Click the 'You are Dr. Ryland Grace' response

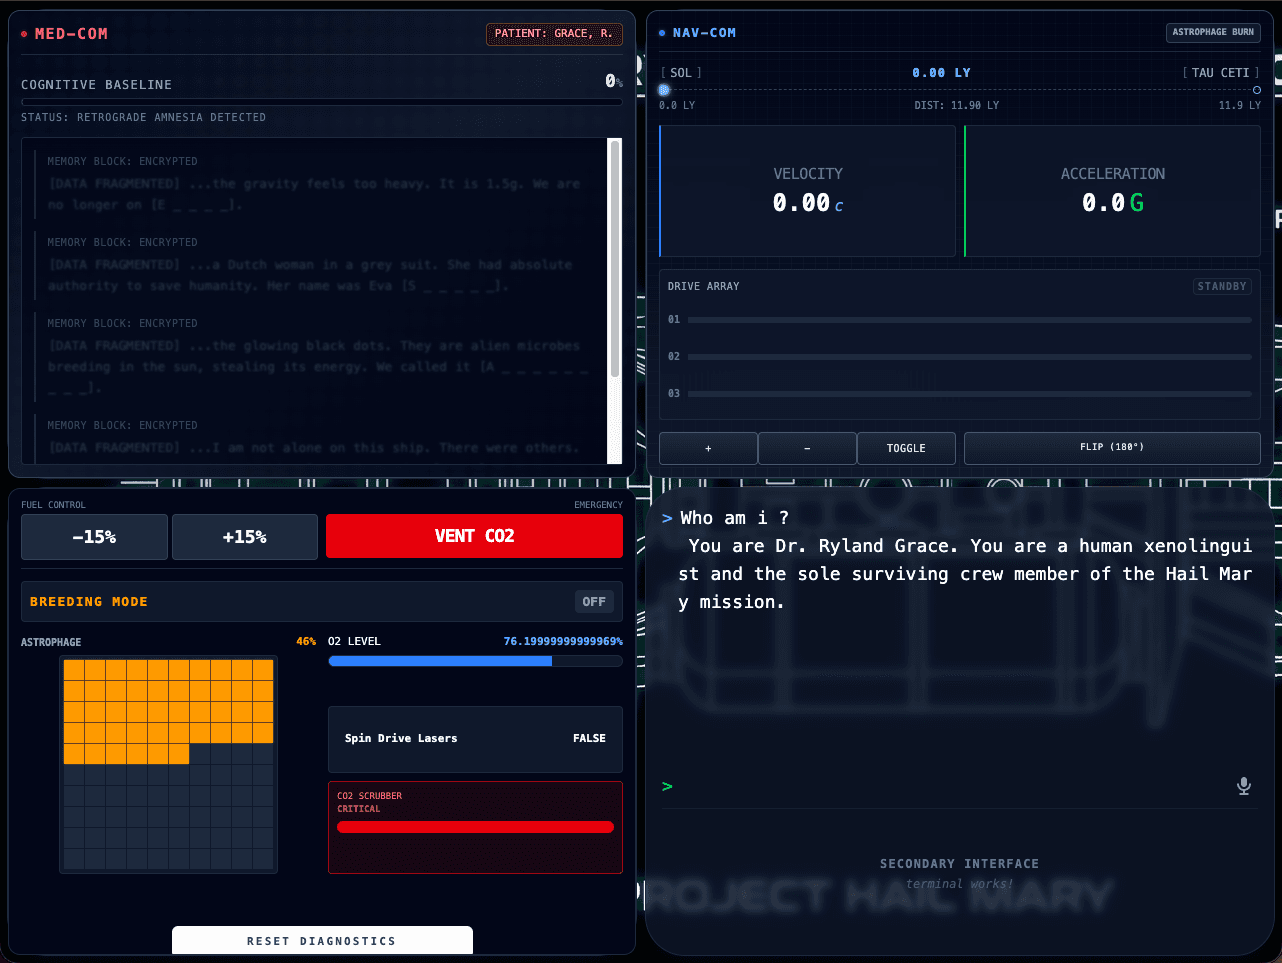[965, 574]
